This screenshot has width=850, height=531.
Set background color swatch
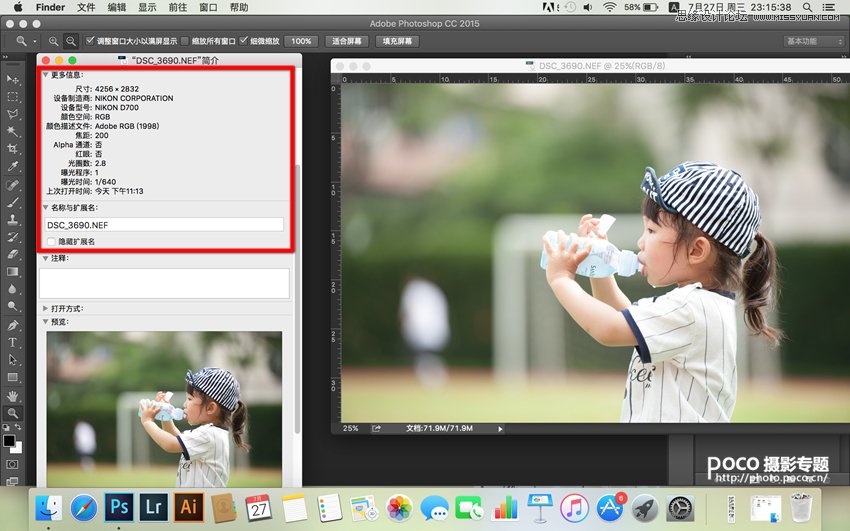(x=18, y=449)
